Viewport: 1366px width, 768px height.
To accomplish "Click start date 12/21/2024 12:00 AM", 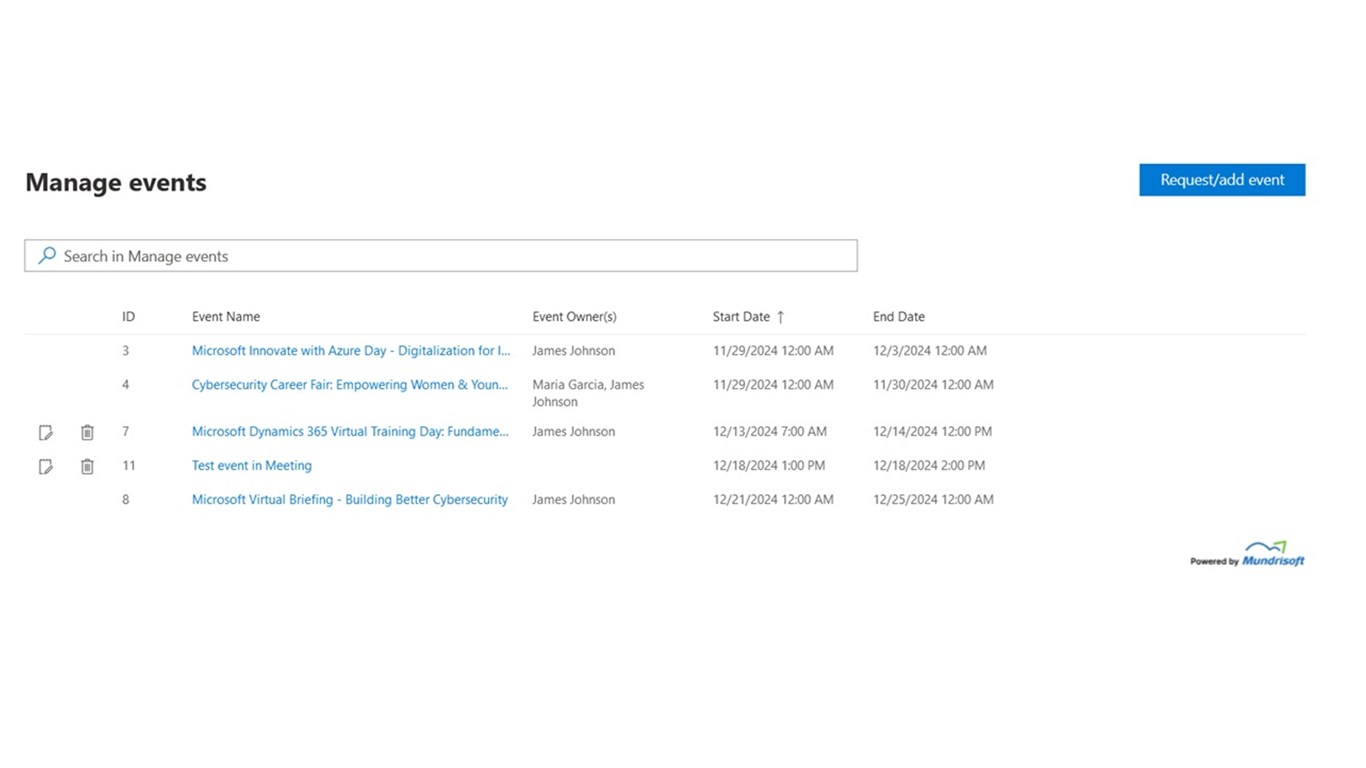I will pyautogui.click(x=773, y=500).
